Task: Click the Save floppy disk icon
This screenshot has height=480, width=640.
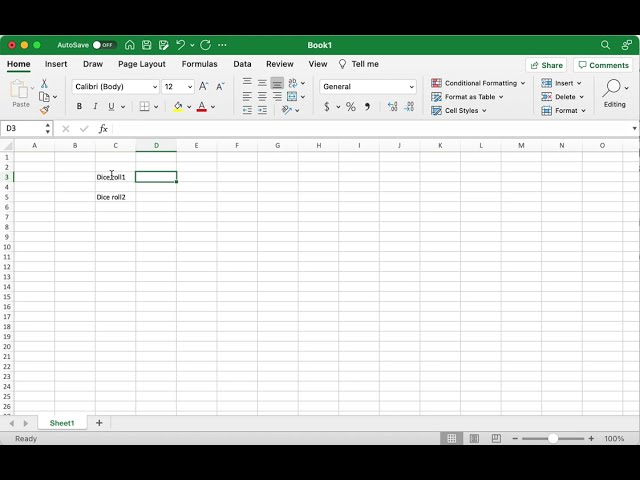Action: coord(147,45)
